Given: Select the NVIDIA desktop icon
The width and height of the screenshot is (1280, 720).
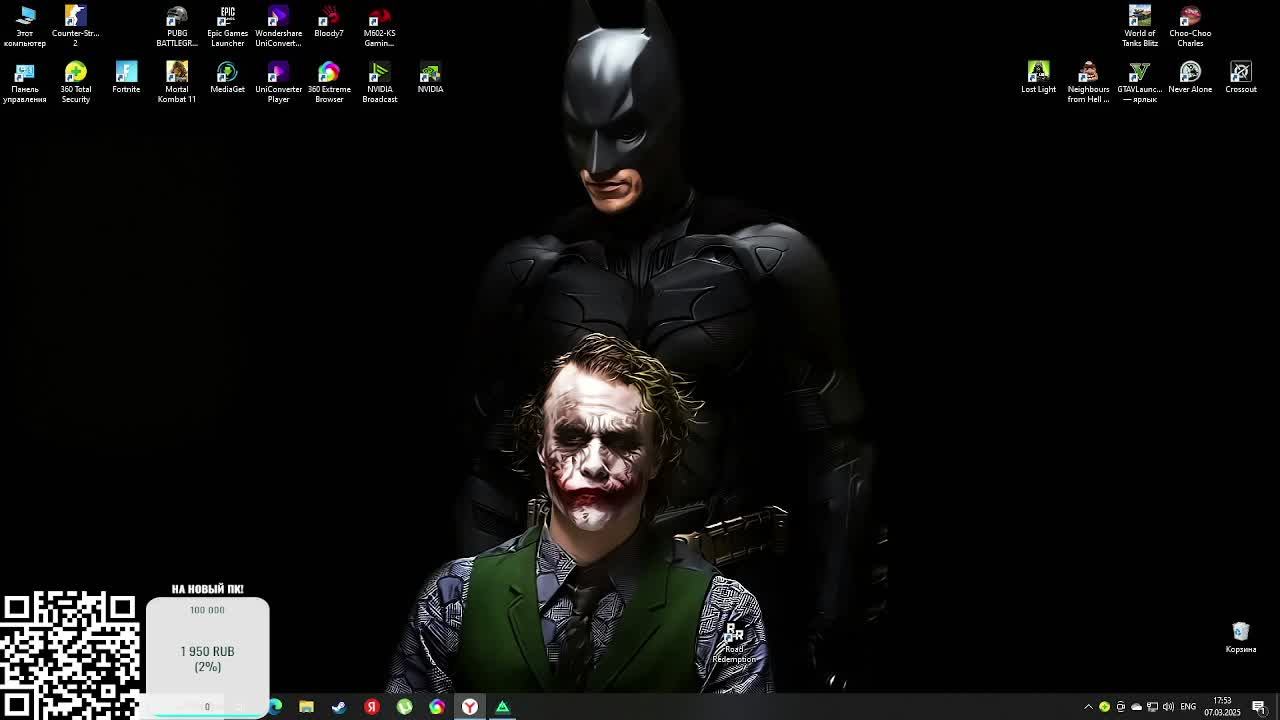Looking at the screenshot, I should click(x=430, y=78).
